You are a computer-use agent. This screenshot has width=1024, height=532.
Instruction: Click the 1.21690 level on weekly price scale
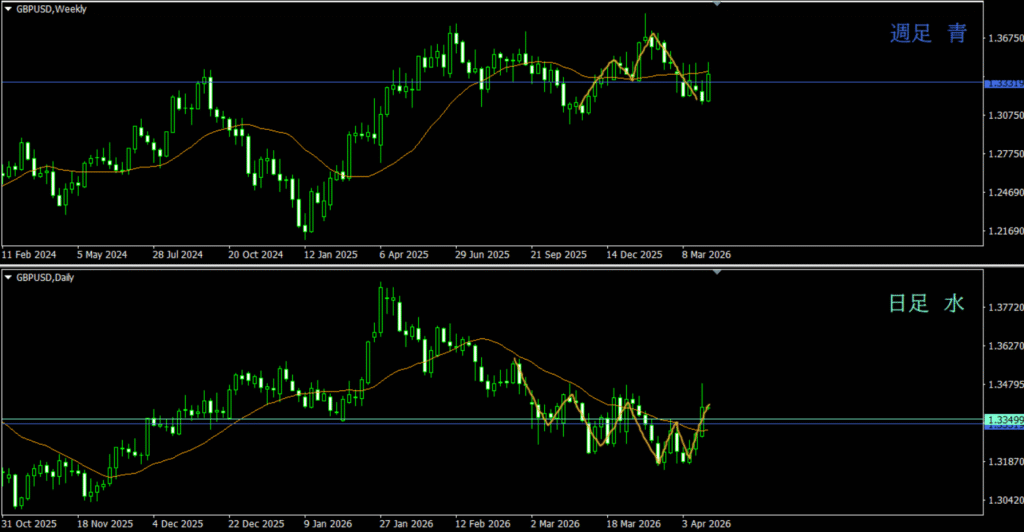click(1003, 232)
